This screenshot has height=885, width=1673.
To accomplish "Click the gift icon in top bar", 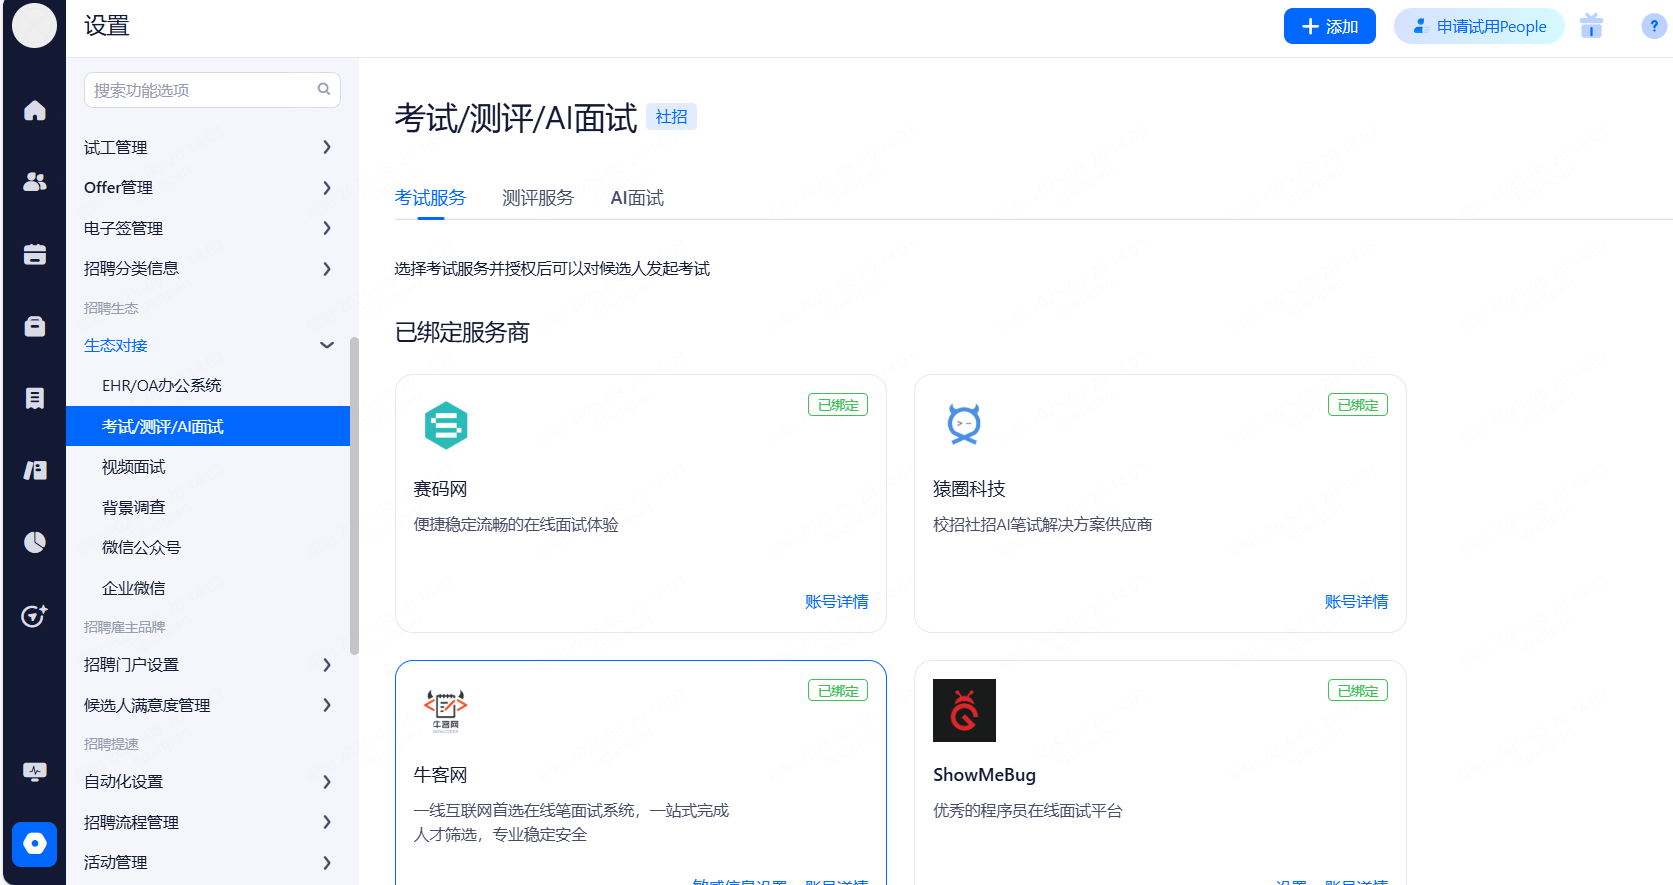I will (1591, 26).
